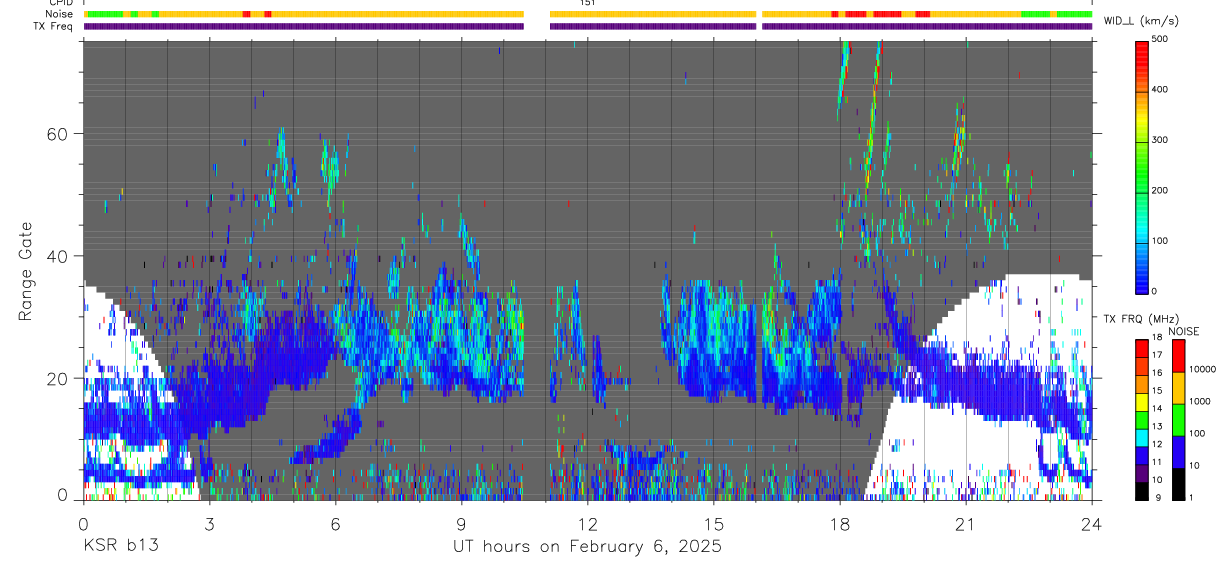Click the '24' tick label on the UT hours axis
The width and height of the screenshot is (1228, 567).
[1092, 524]
